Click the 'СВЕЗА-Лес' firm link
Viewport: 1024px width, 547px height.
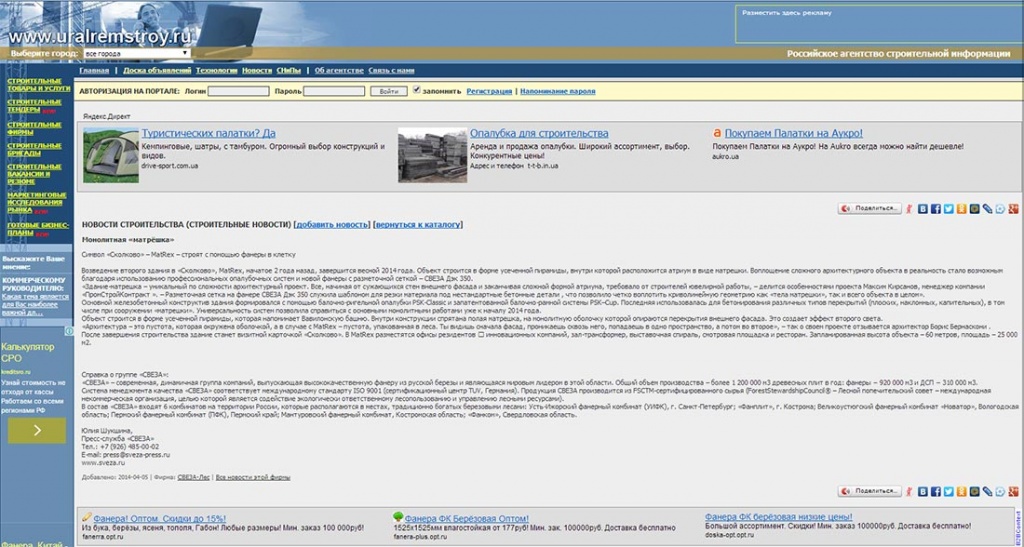click(194, 477)
